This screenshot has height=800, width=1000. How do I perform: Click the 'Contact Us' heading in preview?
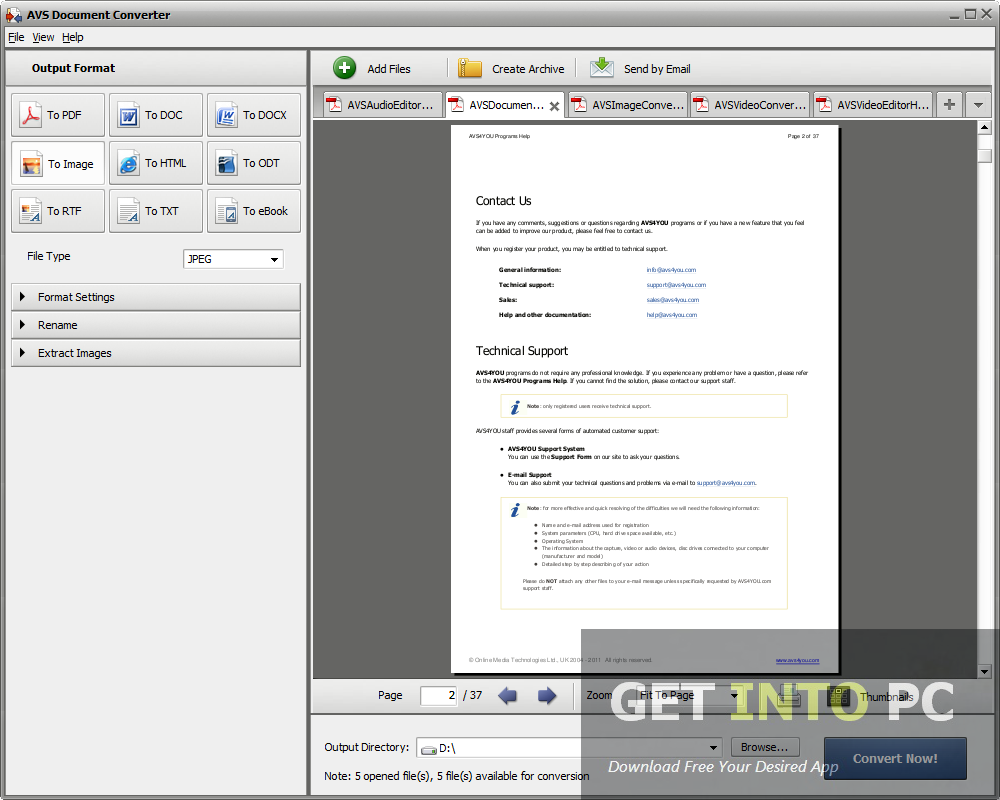tap(503, 201)
